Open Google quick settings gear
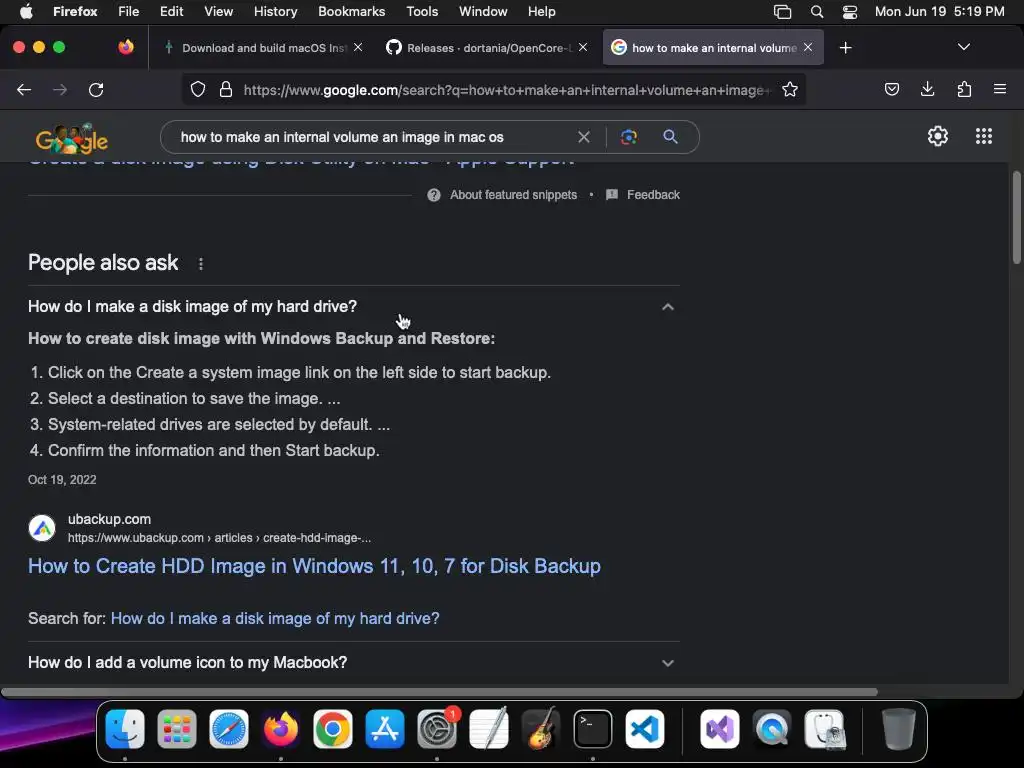The width and height of the screenshot is (1024, 768). tap(938, 136)
